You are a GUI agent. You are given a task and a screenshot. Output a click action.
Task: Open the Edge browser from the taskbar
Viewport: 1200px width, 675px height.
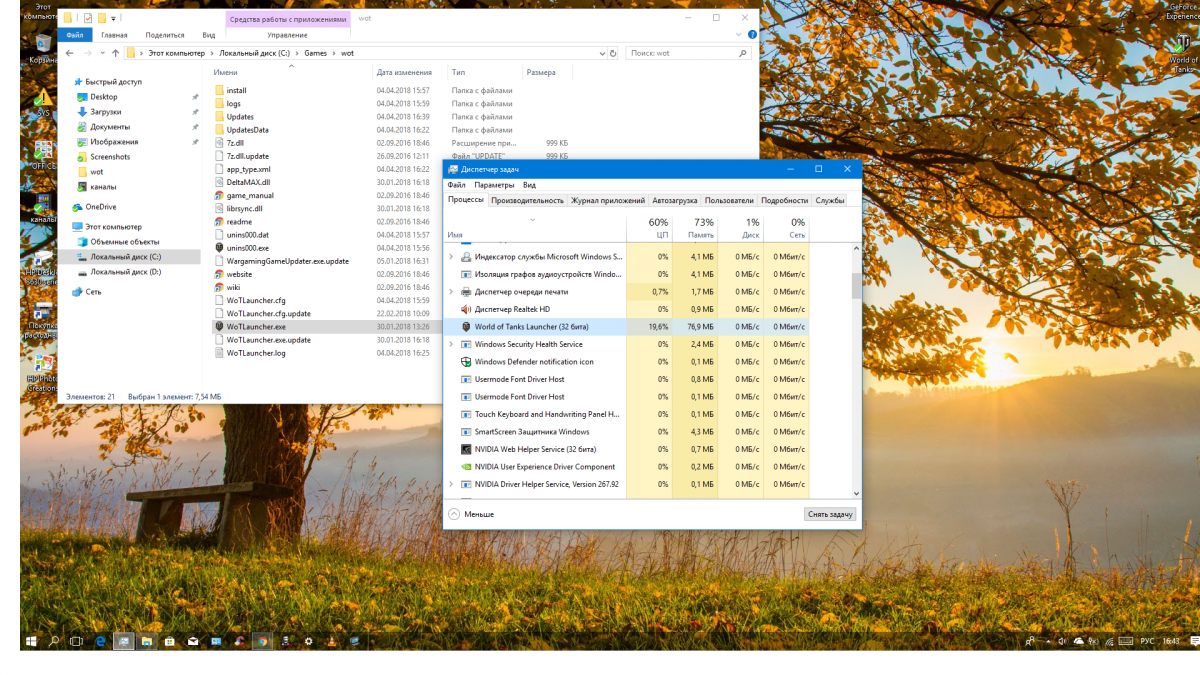click(x=101, y=640)
